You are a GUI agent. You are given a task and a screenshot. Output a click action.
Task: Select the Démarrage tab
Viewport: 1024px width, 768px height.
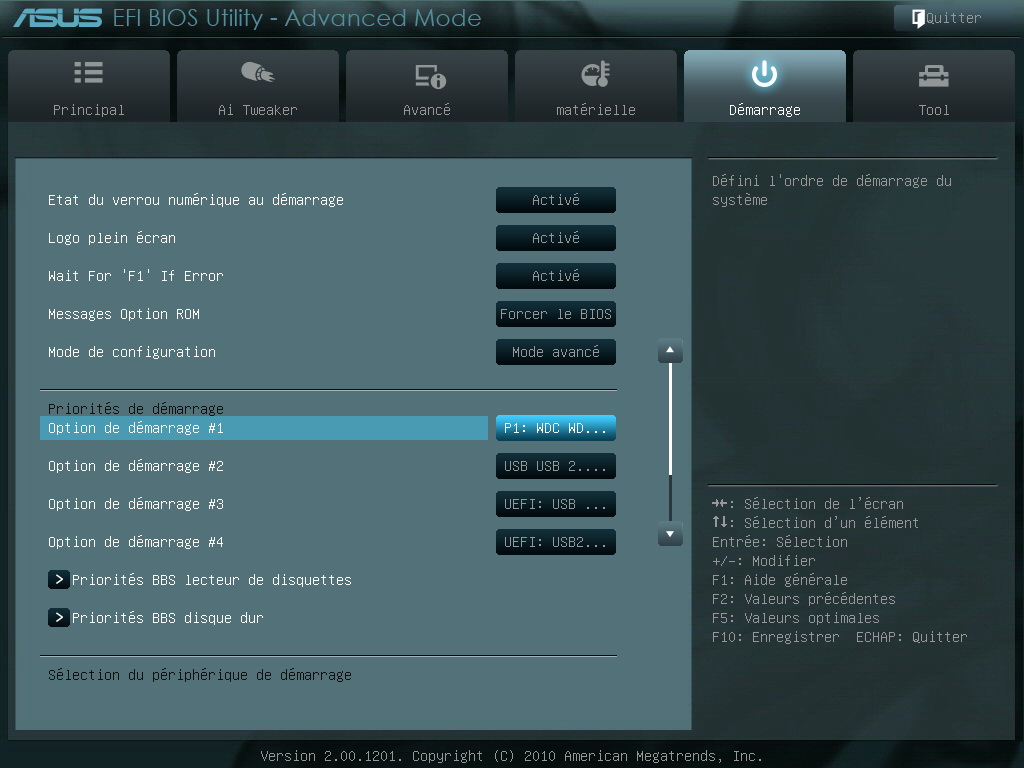(x=765, y=86)
